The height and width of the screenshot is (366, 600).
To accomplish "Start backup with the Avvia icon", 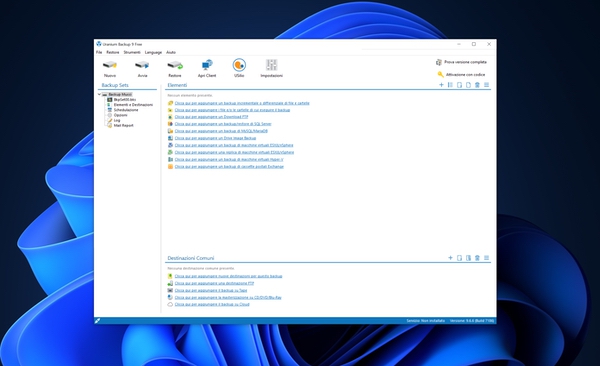I will point(142,65).
